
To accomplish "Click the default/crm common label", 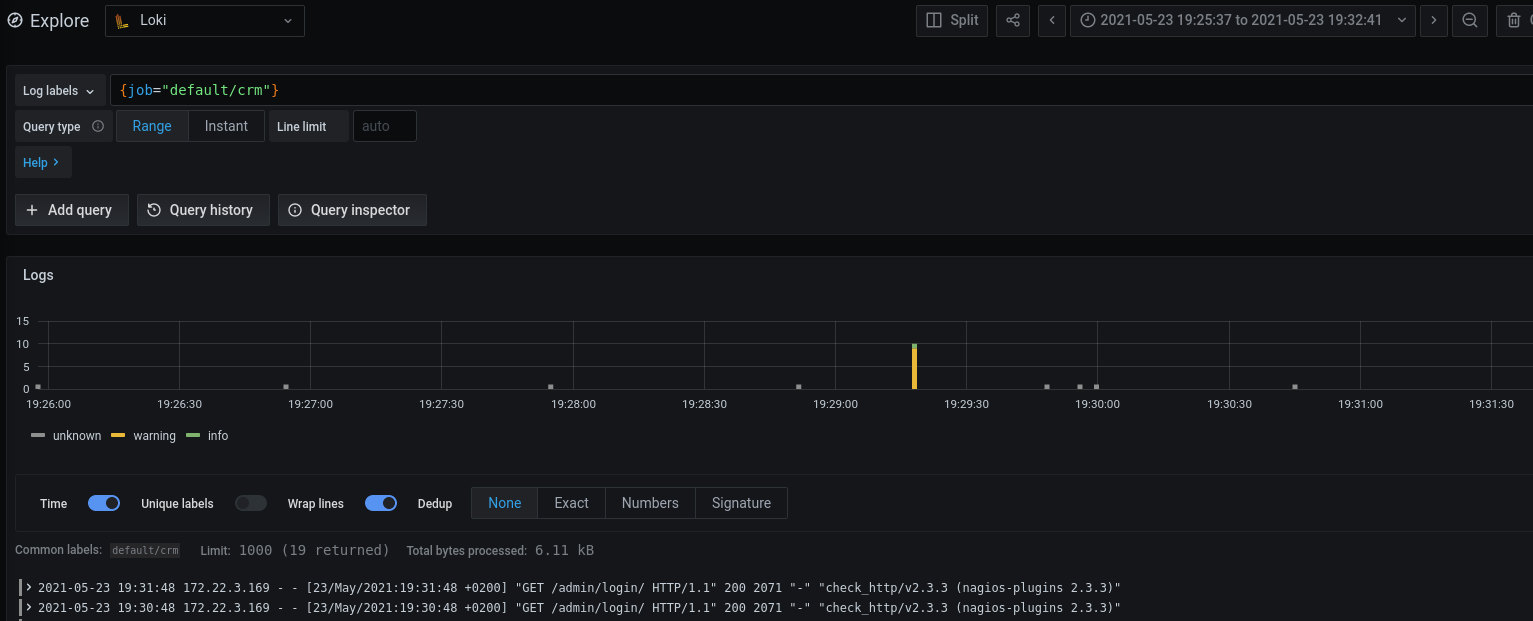I will 145,550.
